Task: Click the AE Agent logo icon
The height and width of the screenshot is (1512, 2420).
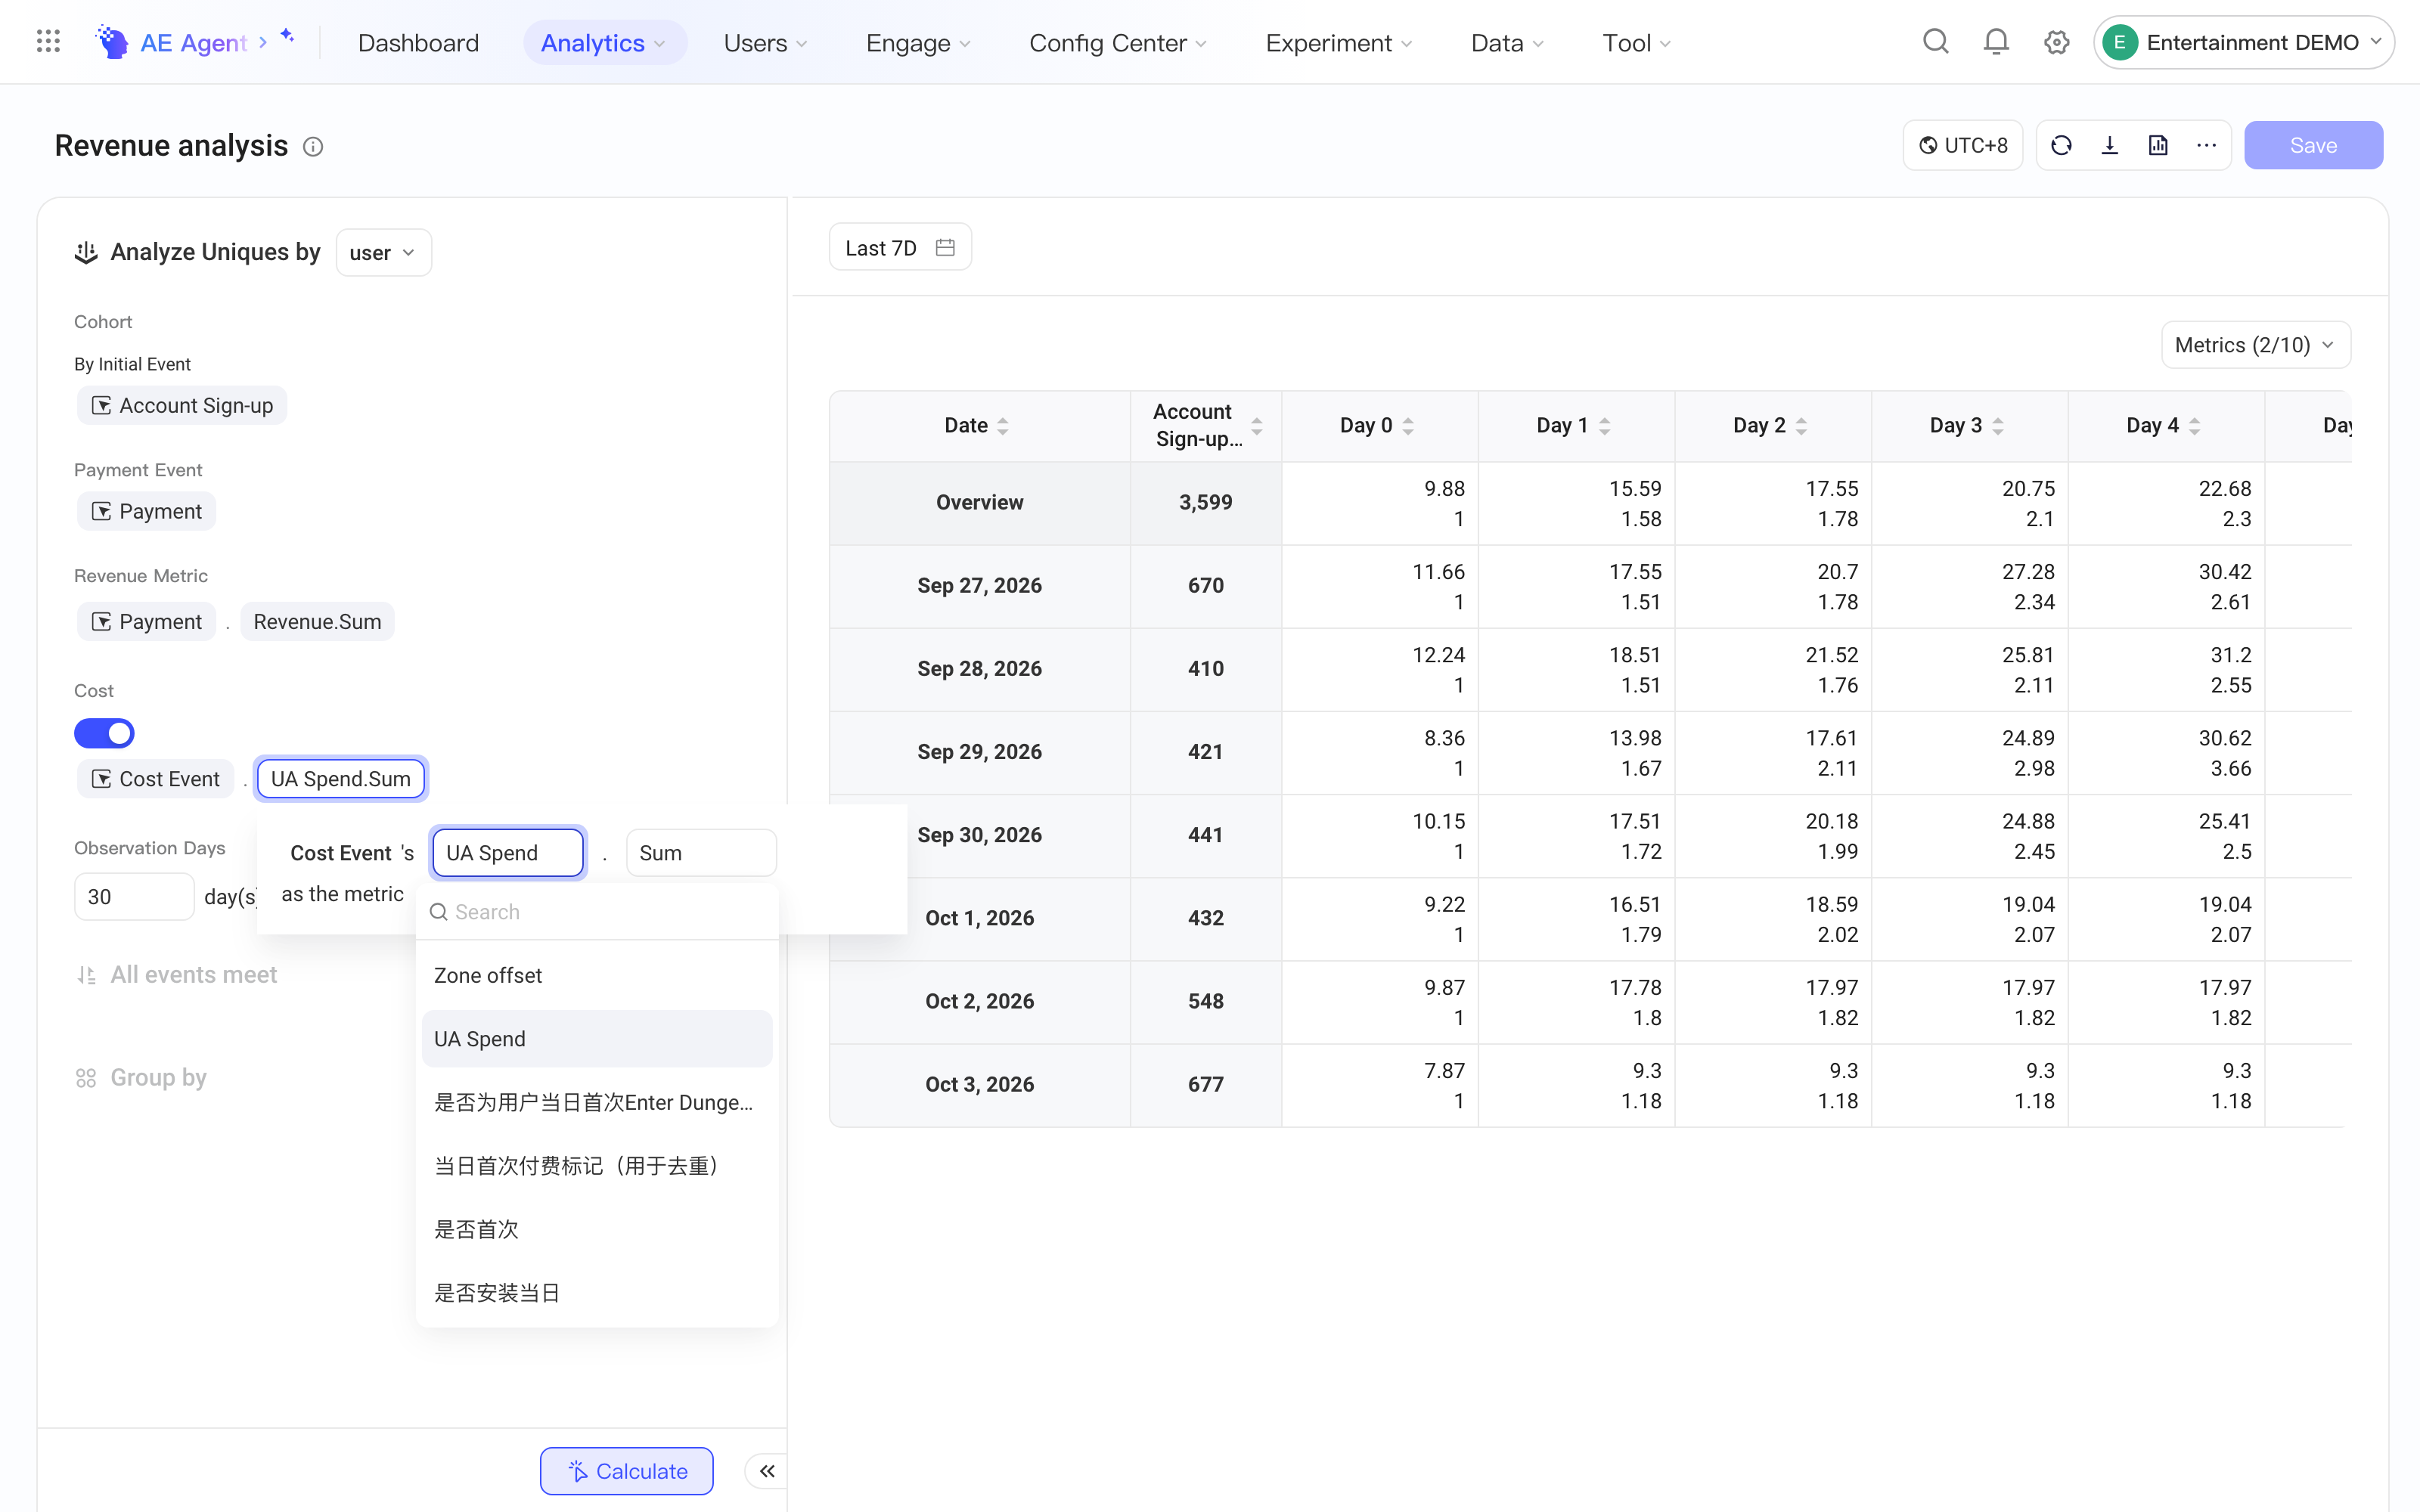Action: 112,42
